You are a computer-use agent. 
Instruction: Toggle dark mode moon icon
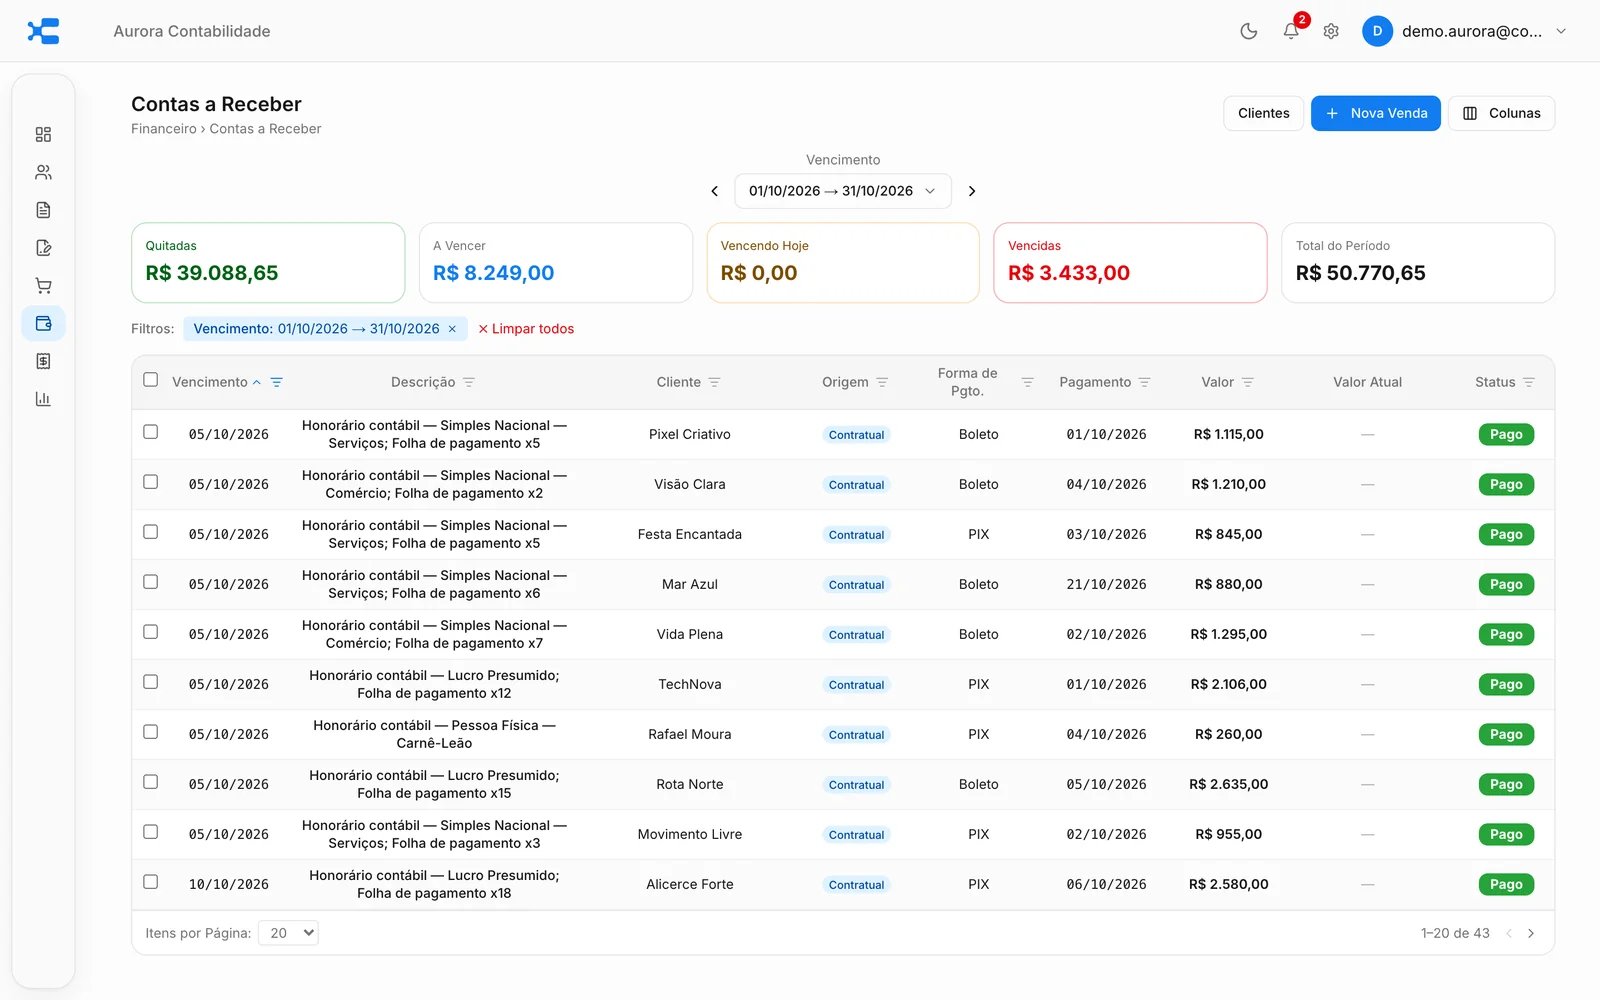[1248, 31]
